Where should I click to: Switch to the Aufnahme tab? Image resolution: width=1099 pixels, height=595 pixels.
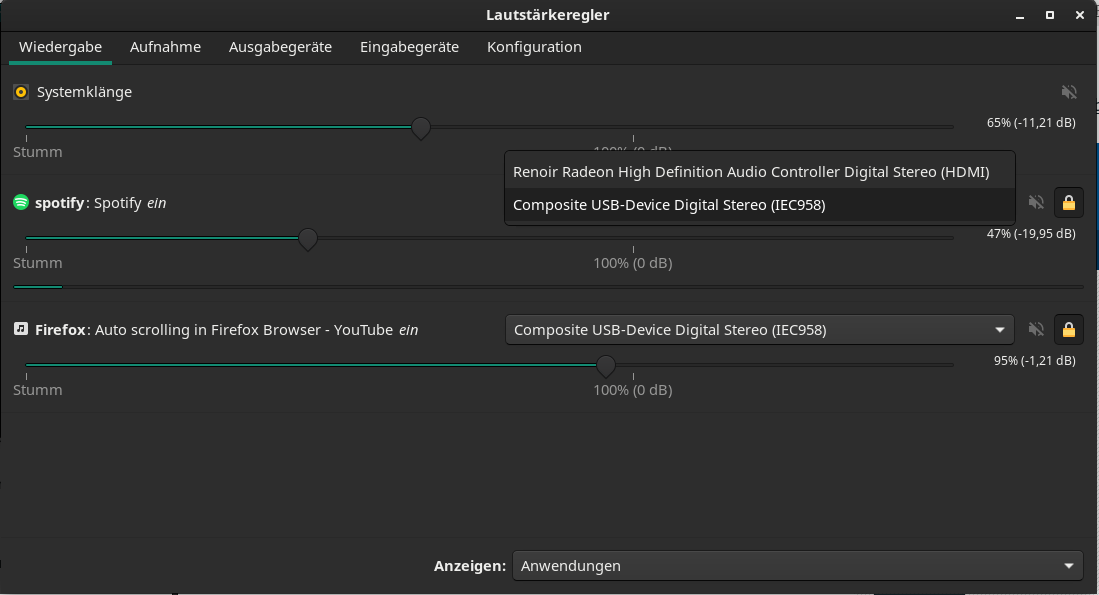(165, 47)
